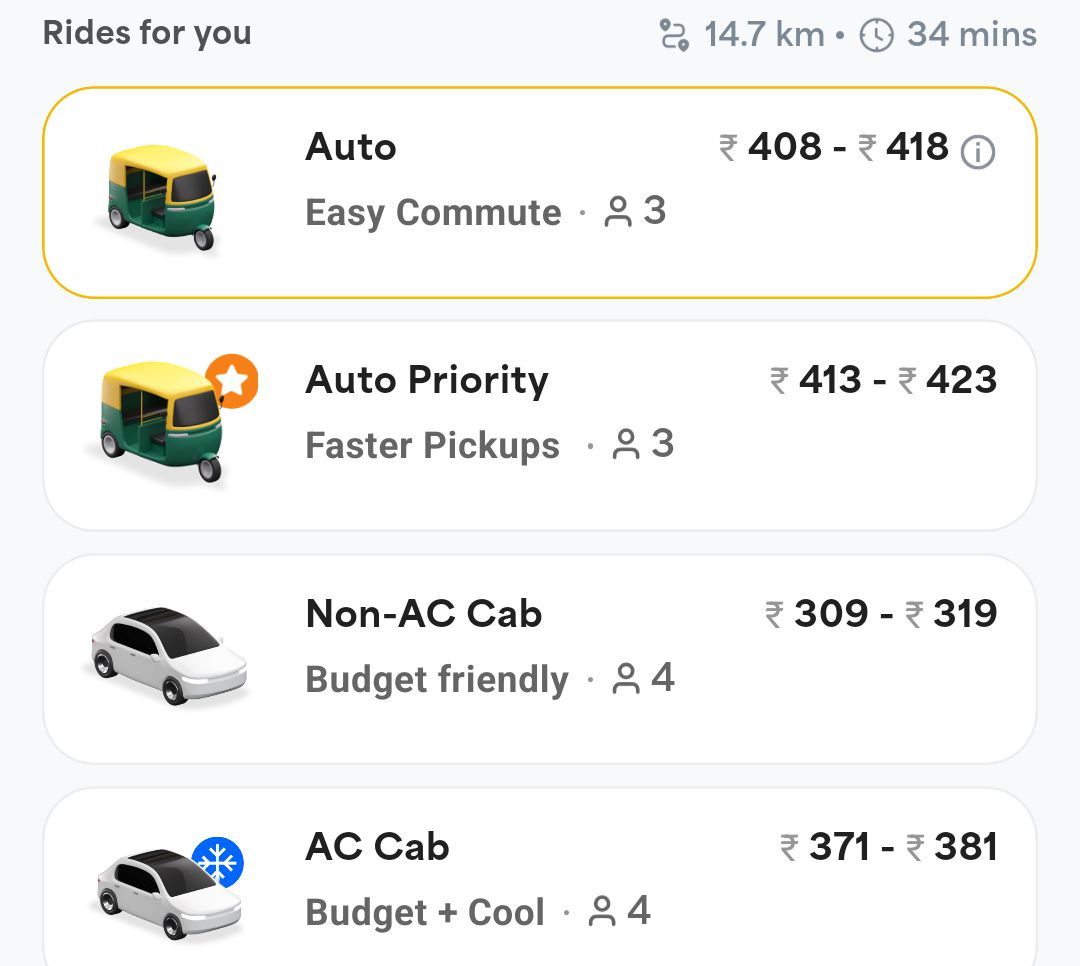Screen dimensions: 1080x966
Task: Tap the route distance icon near 14.7 km
Action: click(674, 34)
